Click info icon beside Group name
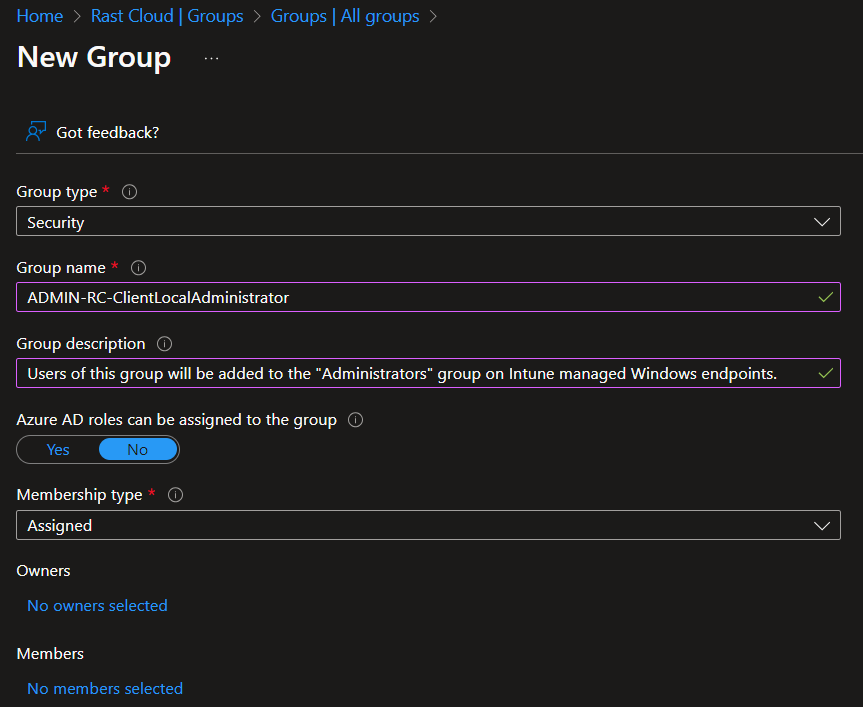Screen dimensions: 863x707 (139, 268)
